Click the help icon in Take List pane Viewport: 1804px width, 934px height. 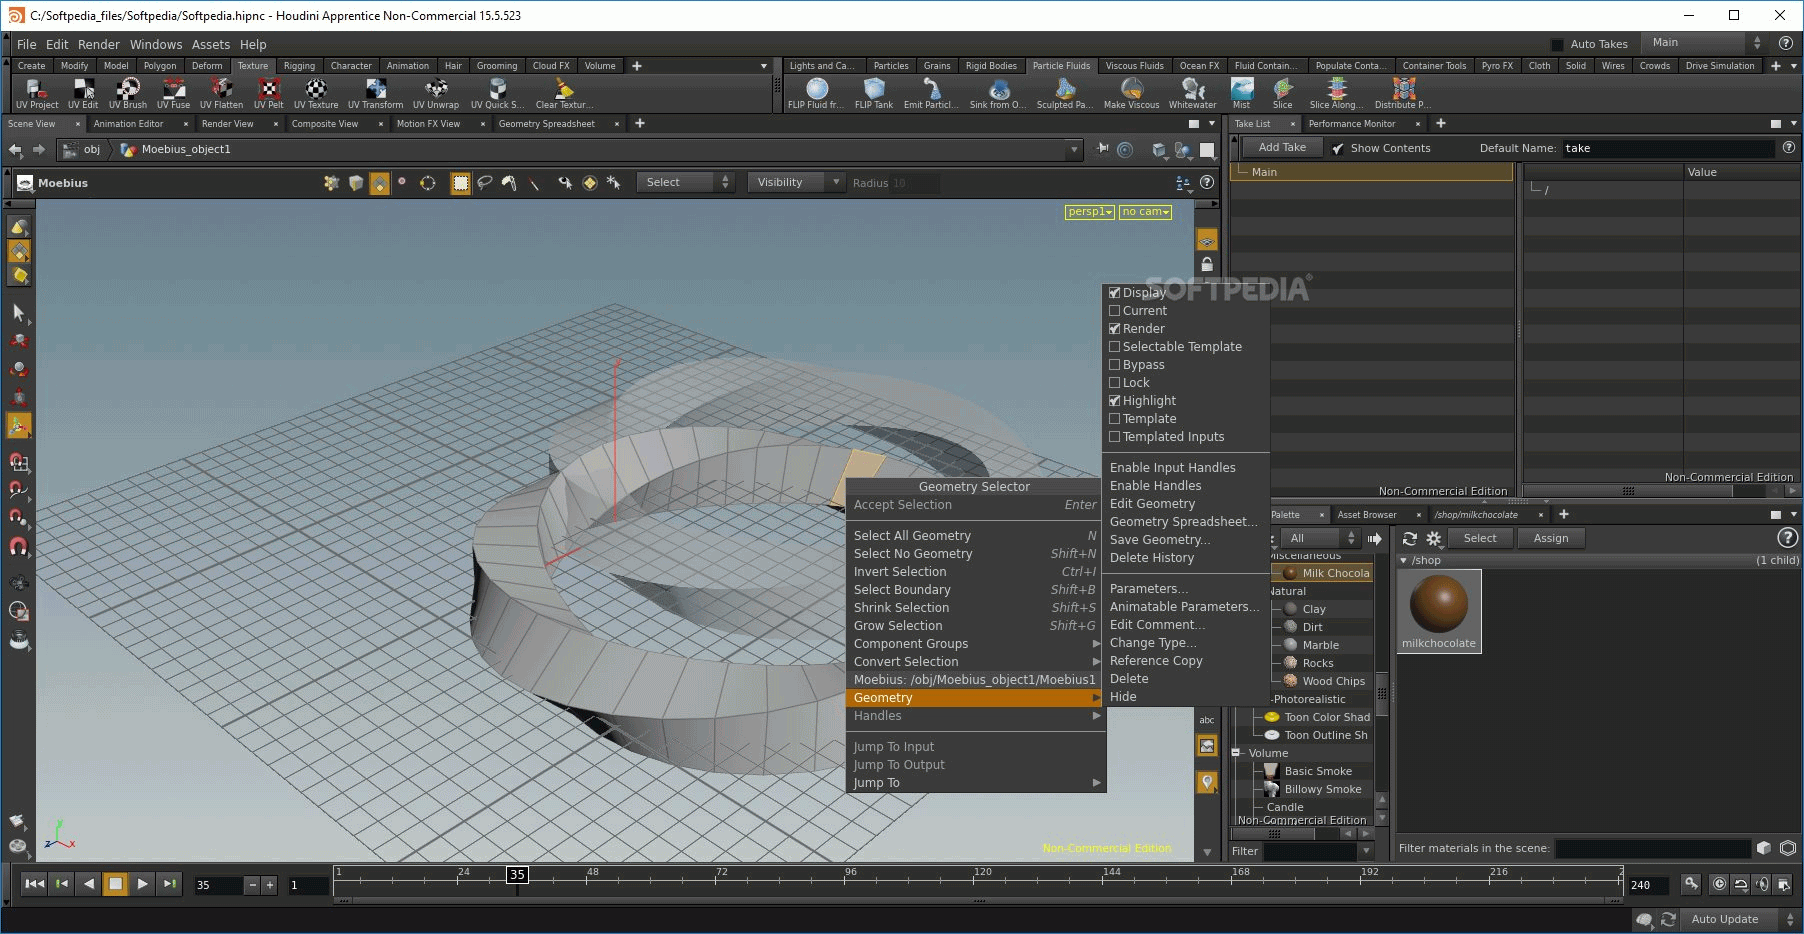(x=1789, y=147)
